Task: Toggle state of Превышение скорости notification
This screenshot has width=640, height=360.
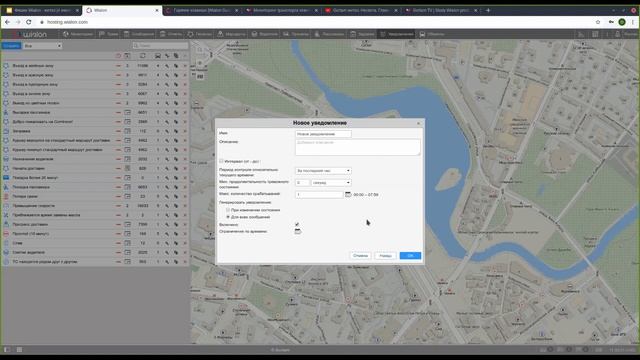Action: 118,206
